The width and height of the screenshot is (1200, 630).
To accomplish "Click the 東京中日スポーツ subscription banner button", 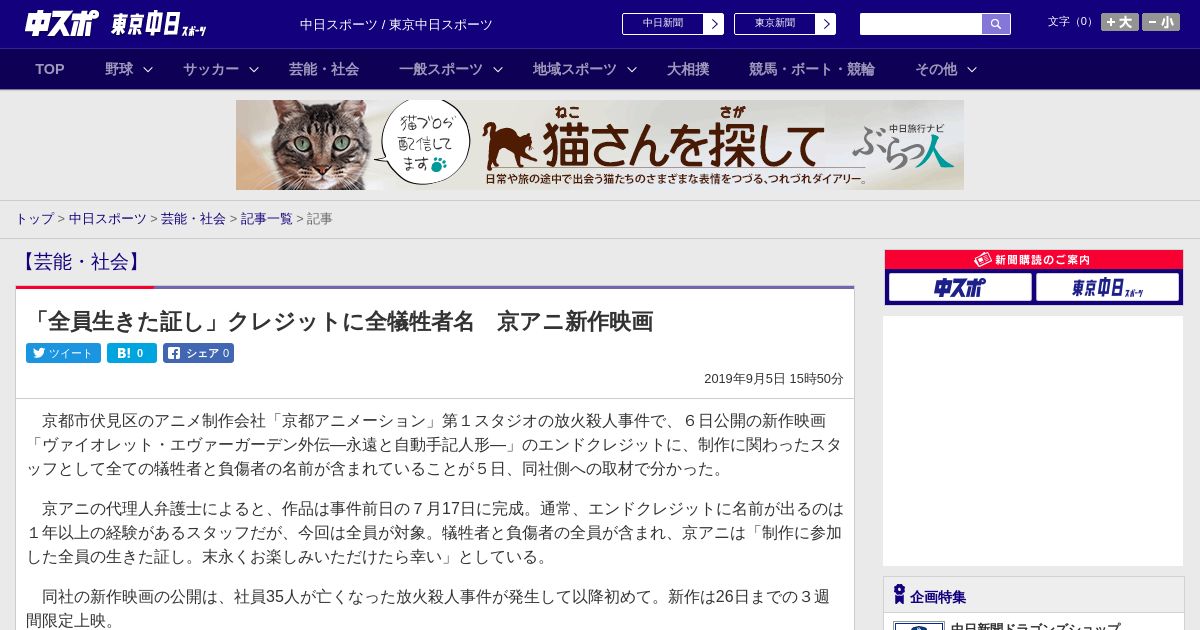I will (x=1107, y=287).
